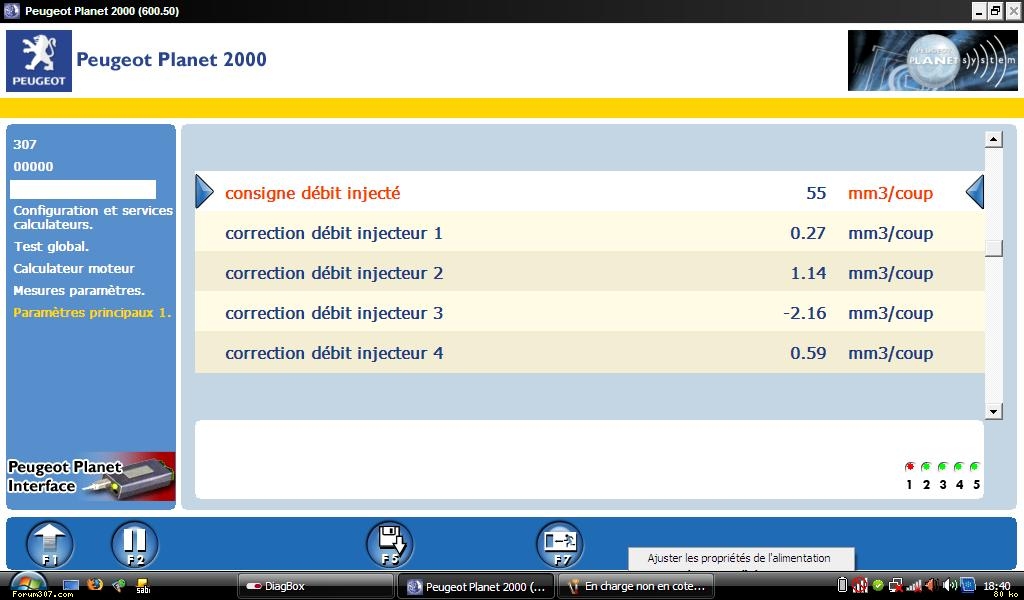The width and height of the screenshot is (1024, 600).
Task: Open the Windows Start orb
Action: (x=27, y=584)
